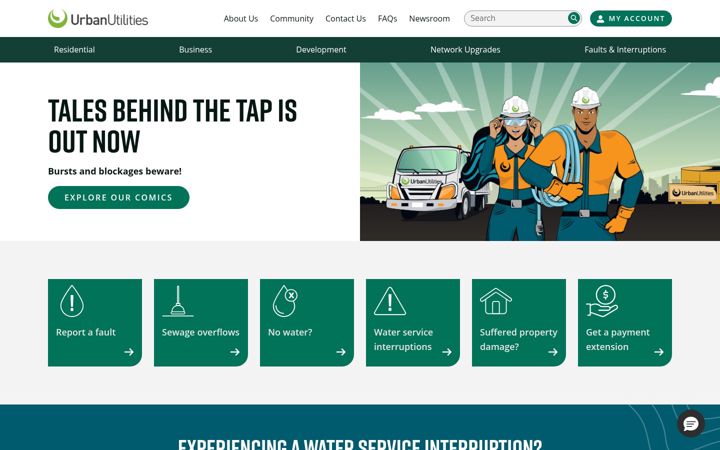Click the Explore Our Comics button
The height and width of the screenshot is (450, 720).
click(x=118, y=197)
